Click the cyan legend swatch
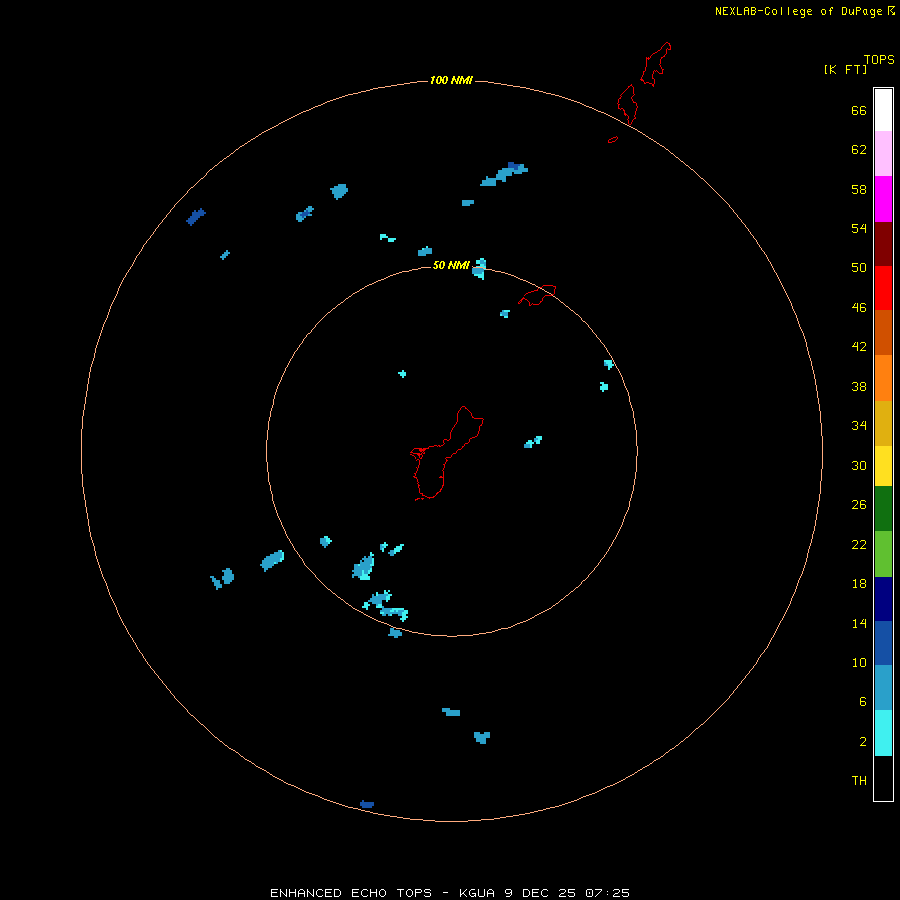 [x=883, y=733]
